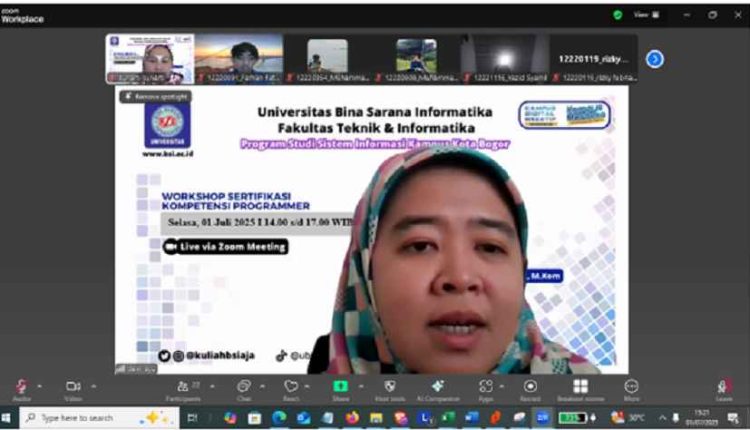Select the 12220908 Muhammad participant thumbnail
The width and height of the screenshot is (750, 430).
(416, 59)
